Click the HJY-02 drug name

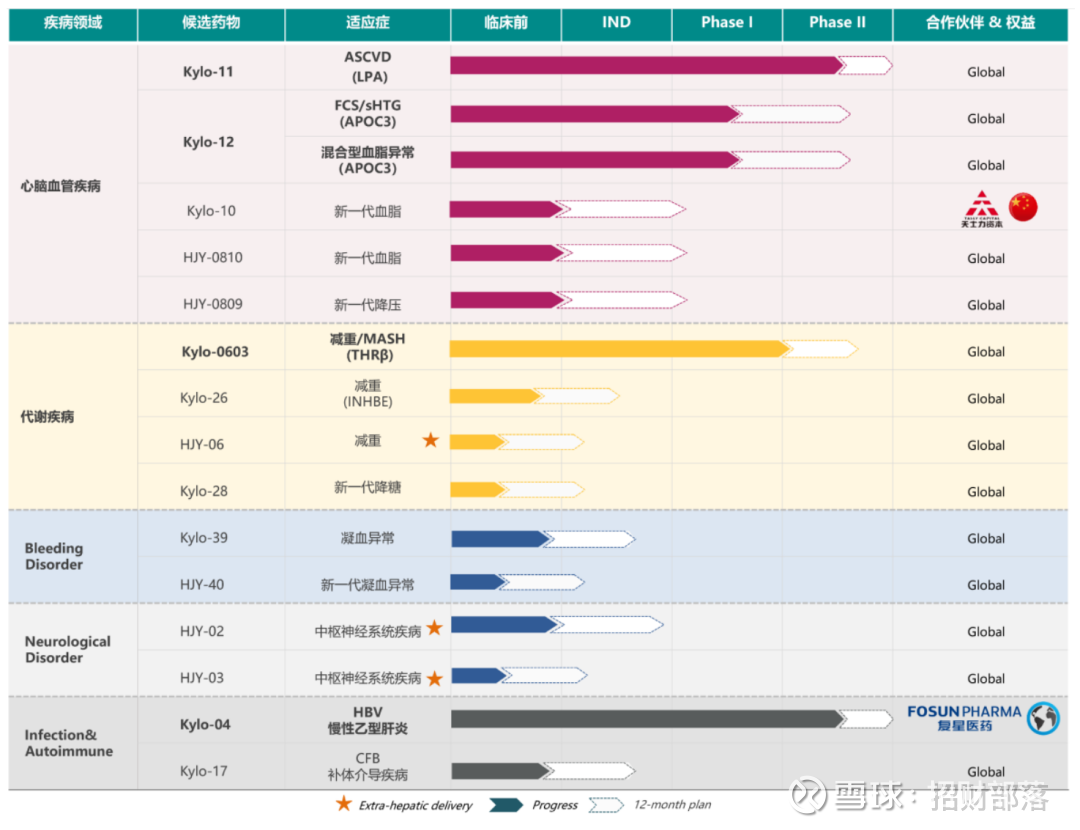tap(202, 631)
